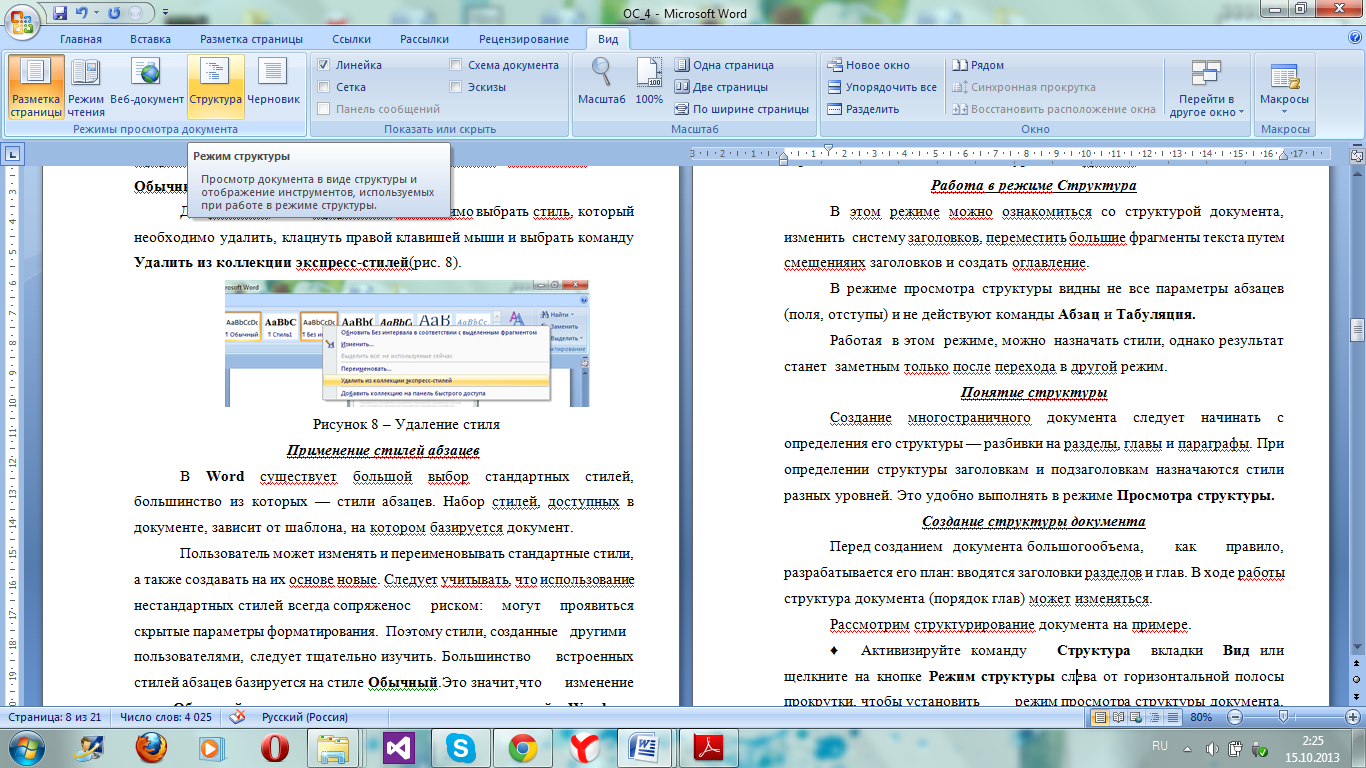Select Print Layout view icon in status bar
Viewport: 1366px width, 768px height.
pyautogui.click(x=1099, y=717)
